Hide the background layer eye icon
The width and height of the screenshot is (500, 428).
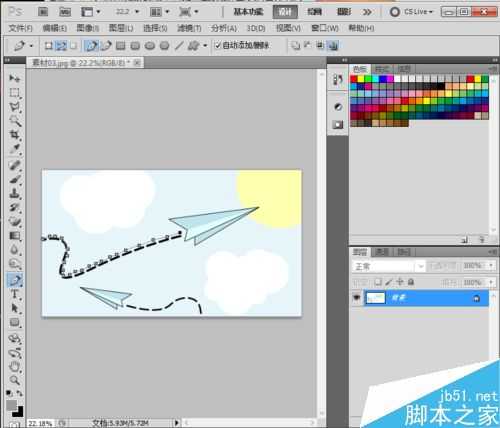[x=356, y=298]
